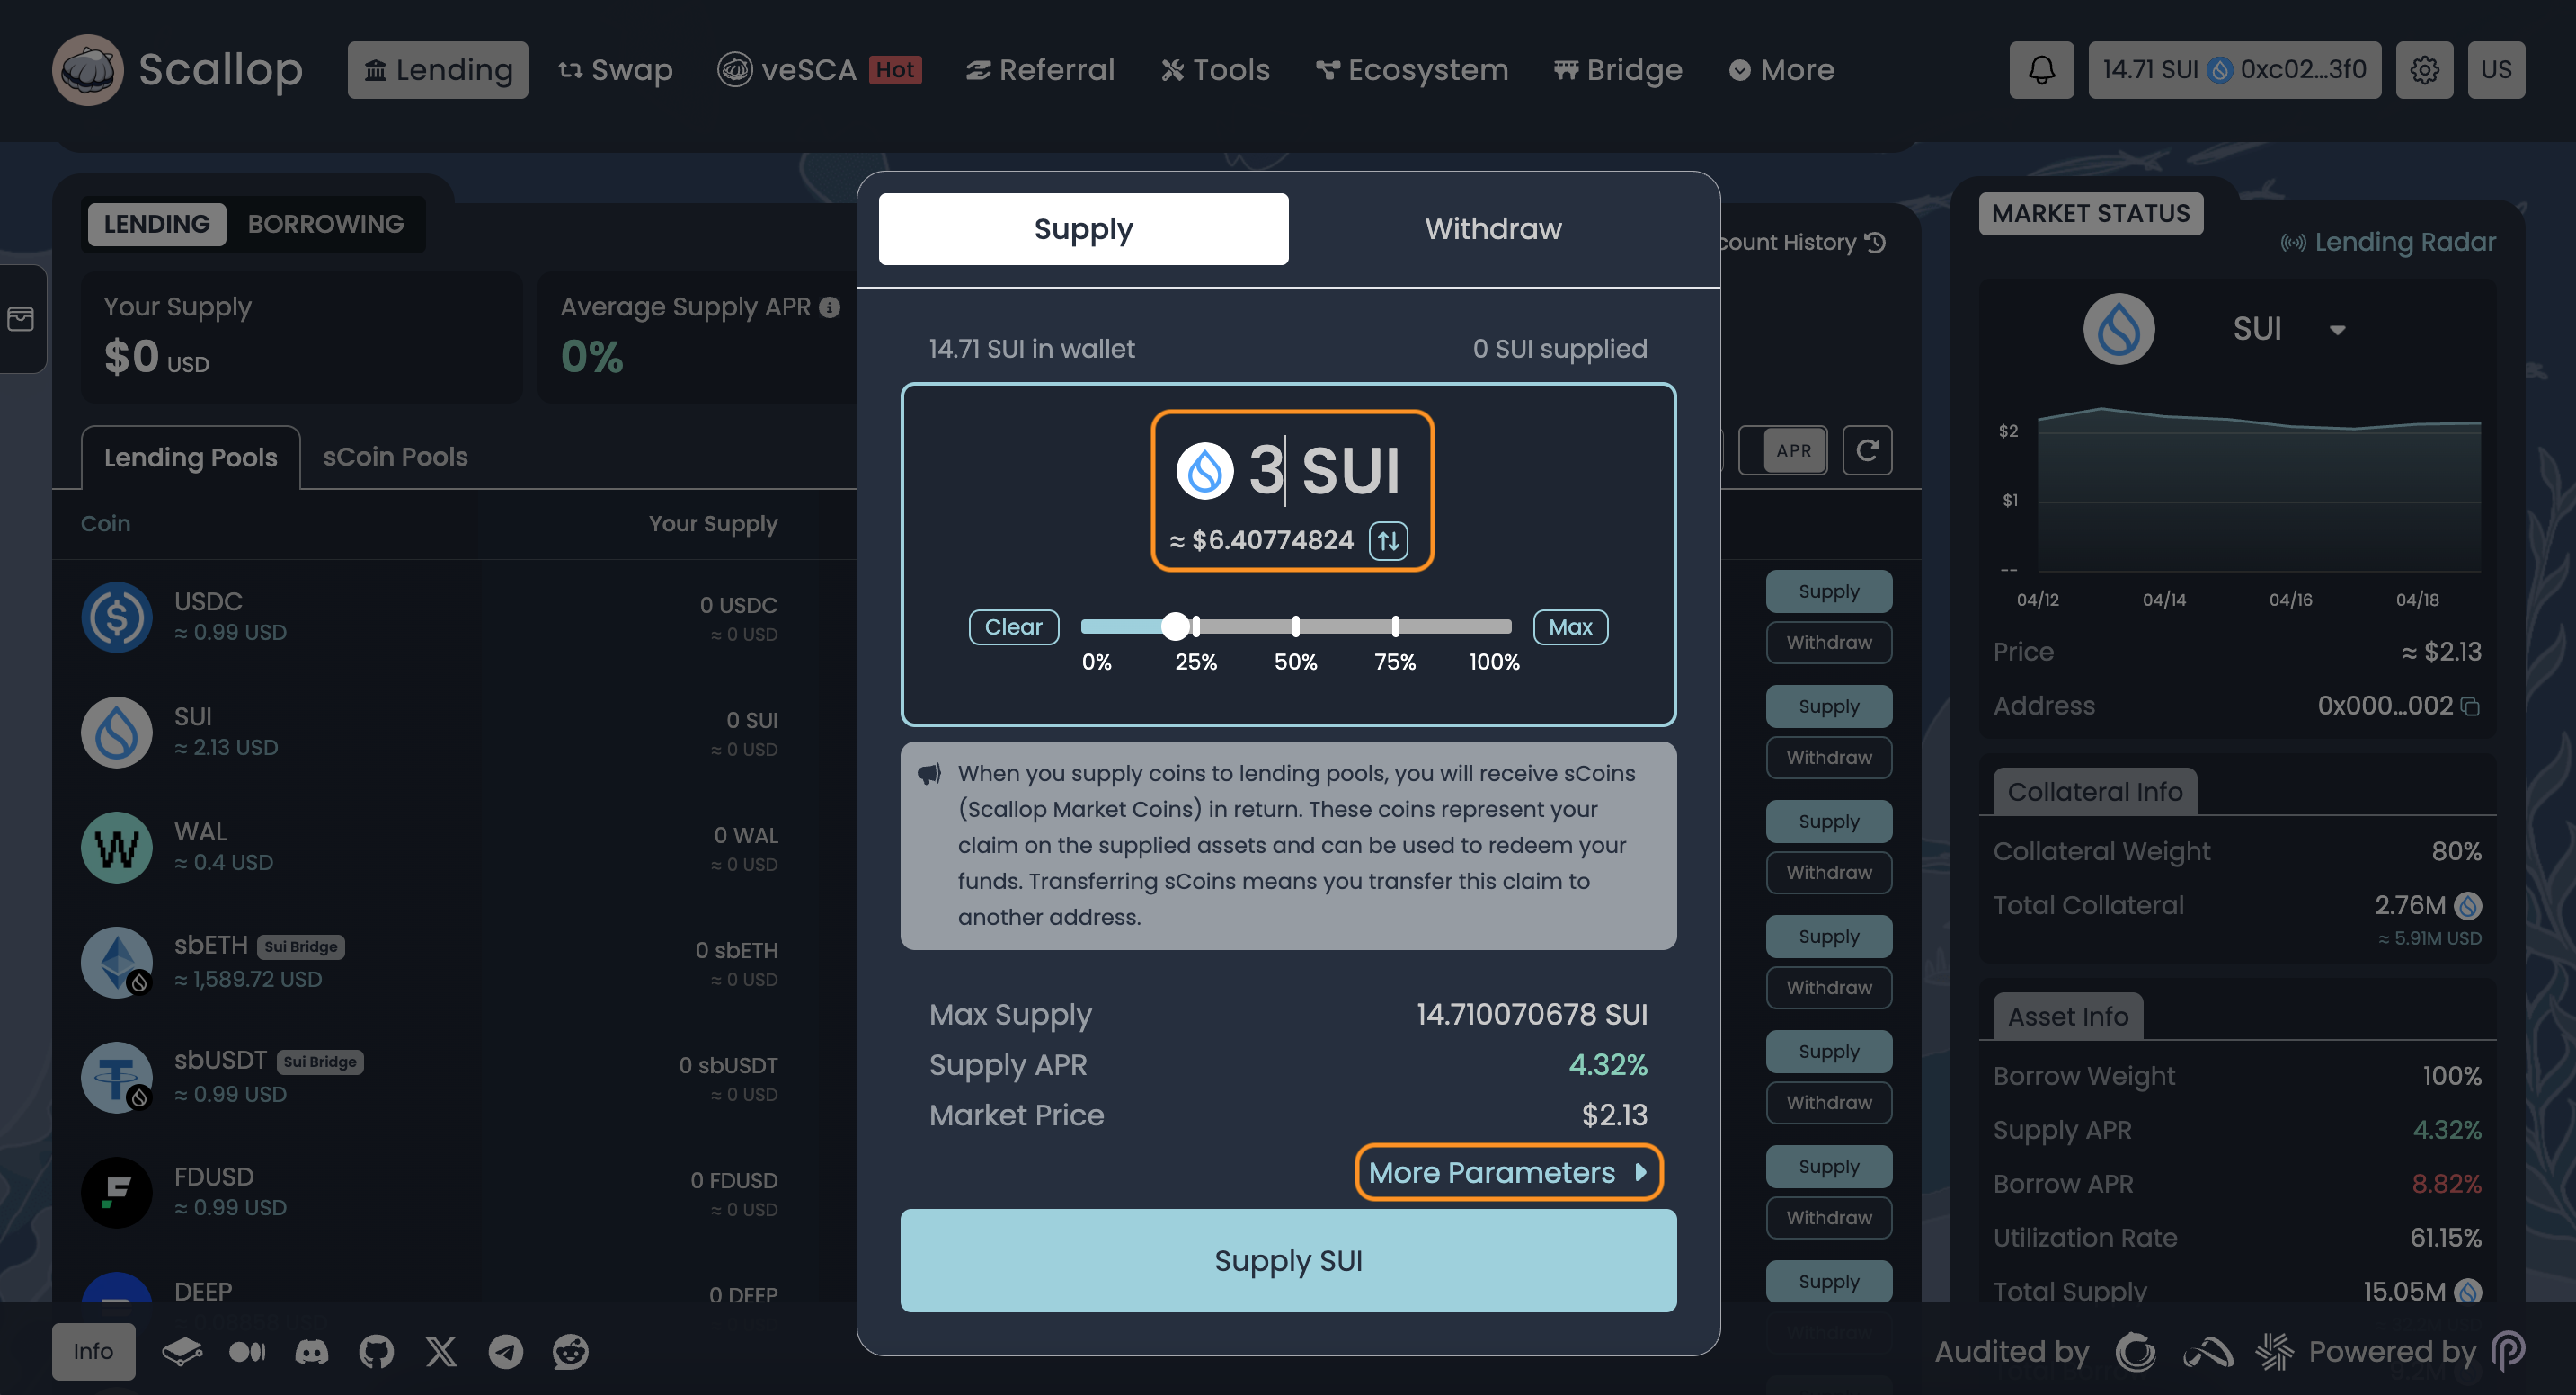This screenshot has height=1395, width=2576.
Task: Click the SUI price chart
Action: [x=2259, y=489]
